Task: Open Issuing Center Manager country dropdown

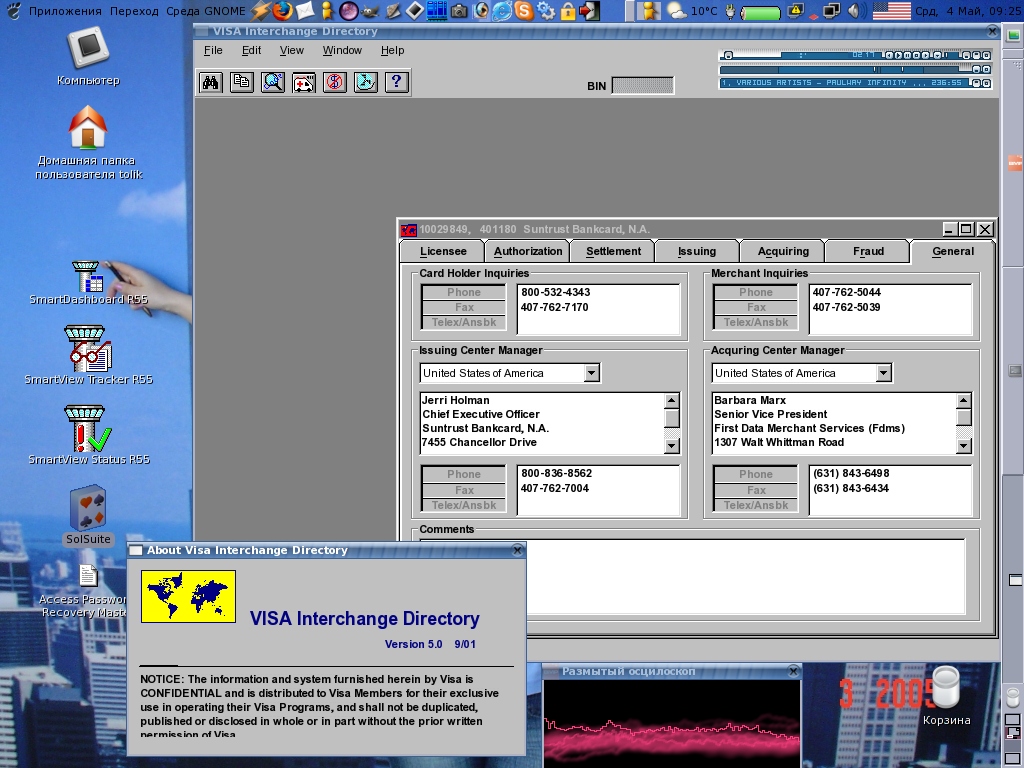Action: pyautogui.click(x=592, y=373)
